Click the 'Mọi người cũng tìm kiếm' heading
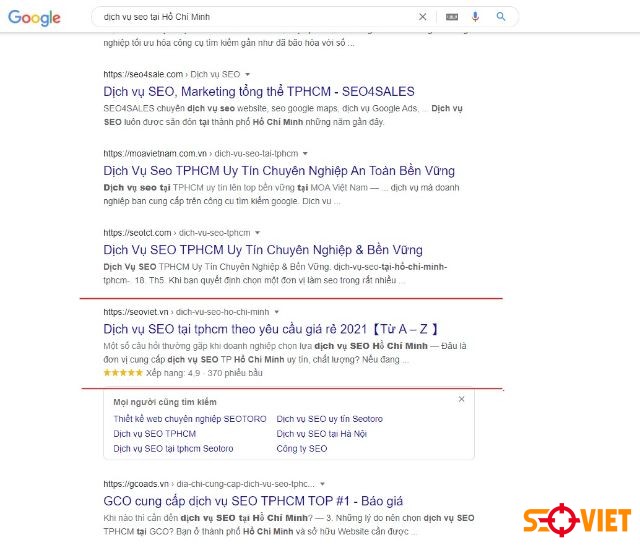This screenshot has width=640, height=545. tap(165, 402)
